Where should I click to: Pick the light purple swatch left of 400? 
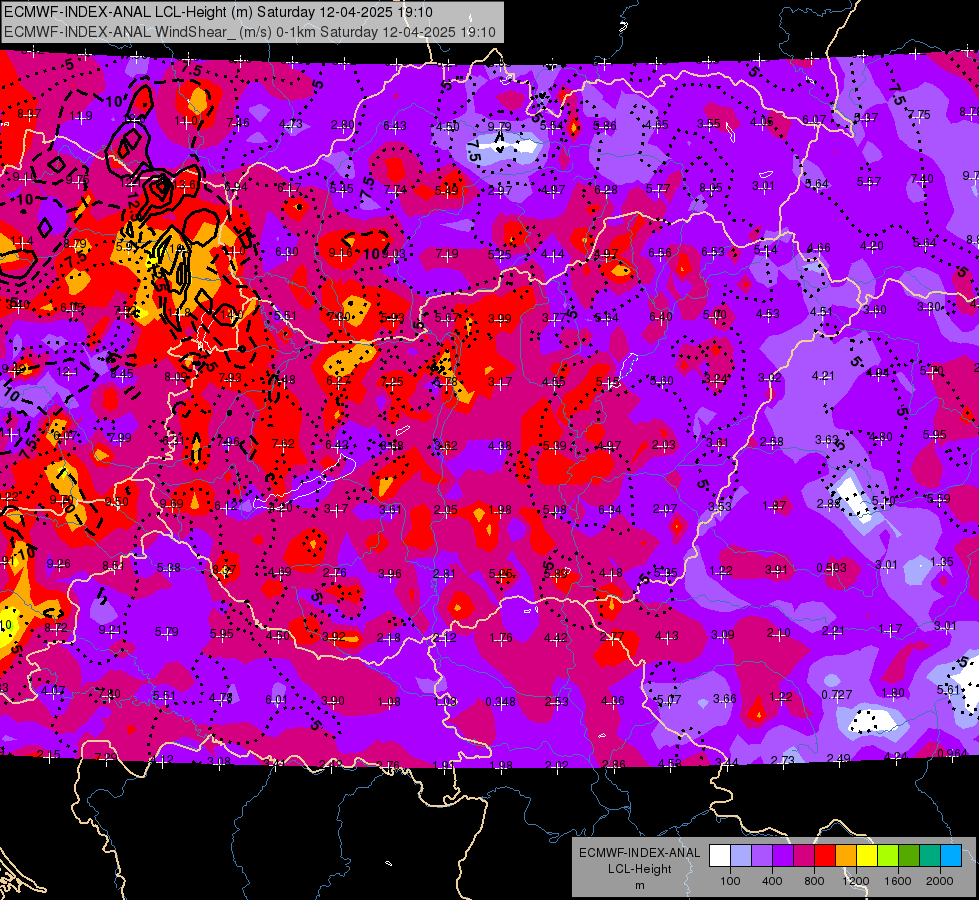[x=762, y=856]
